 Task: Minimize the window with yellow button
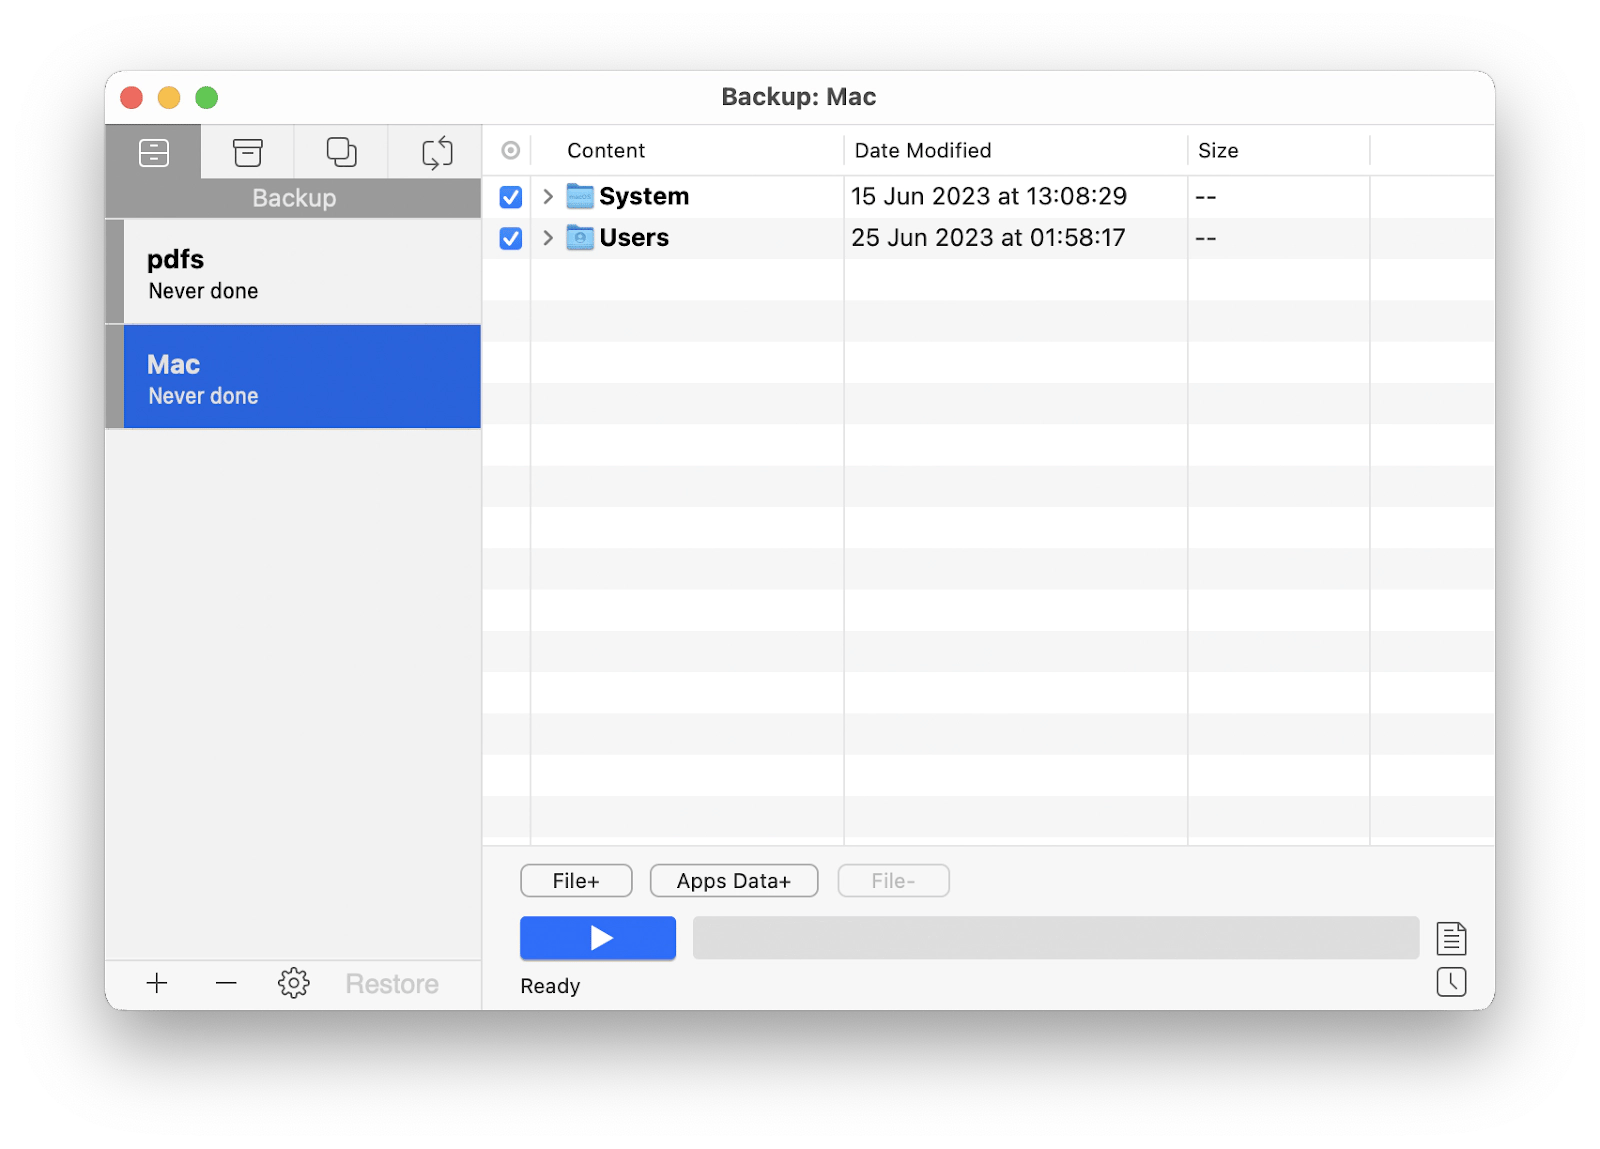point(169,97)
